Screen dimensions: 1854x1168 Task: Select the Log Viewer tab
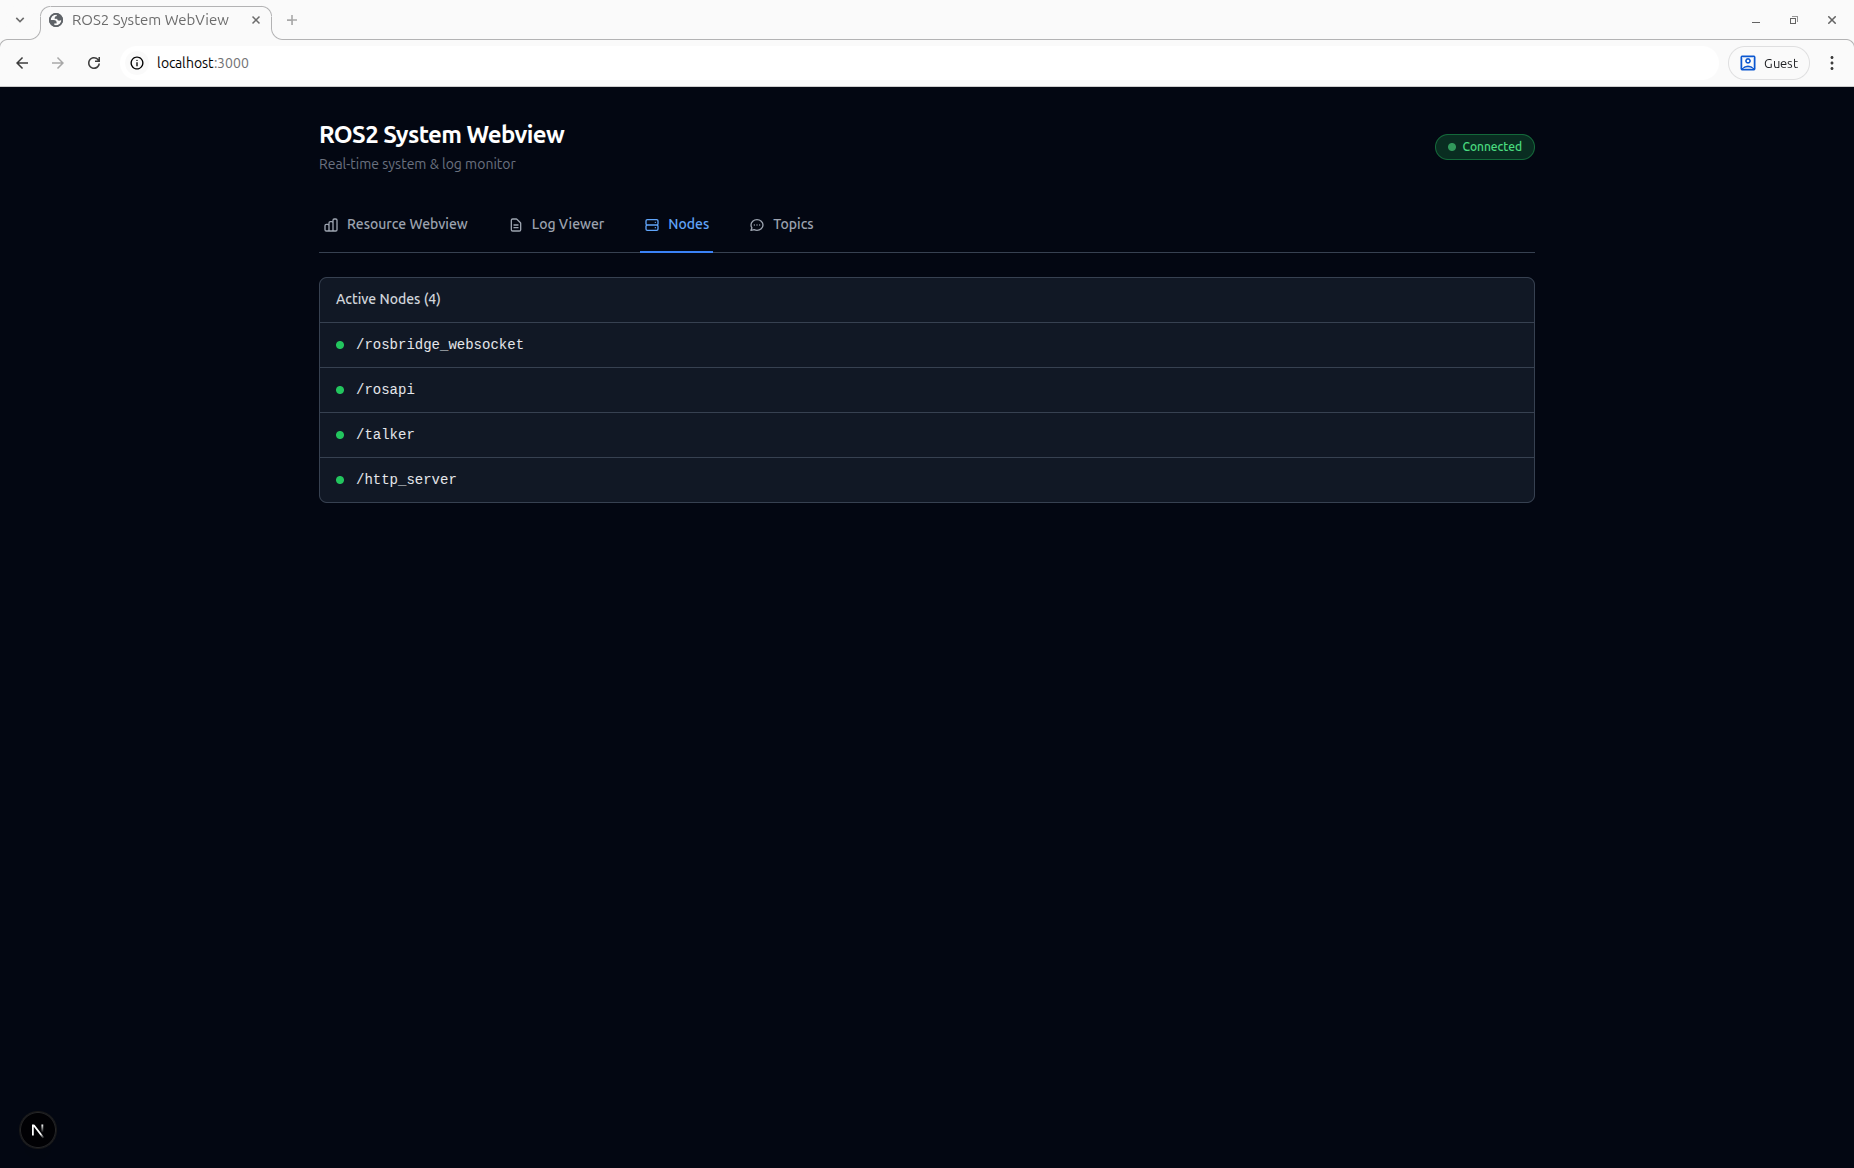tap(567, 224)
